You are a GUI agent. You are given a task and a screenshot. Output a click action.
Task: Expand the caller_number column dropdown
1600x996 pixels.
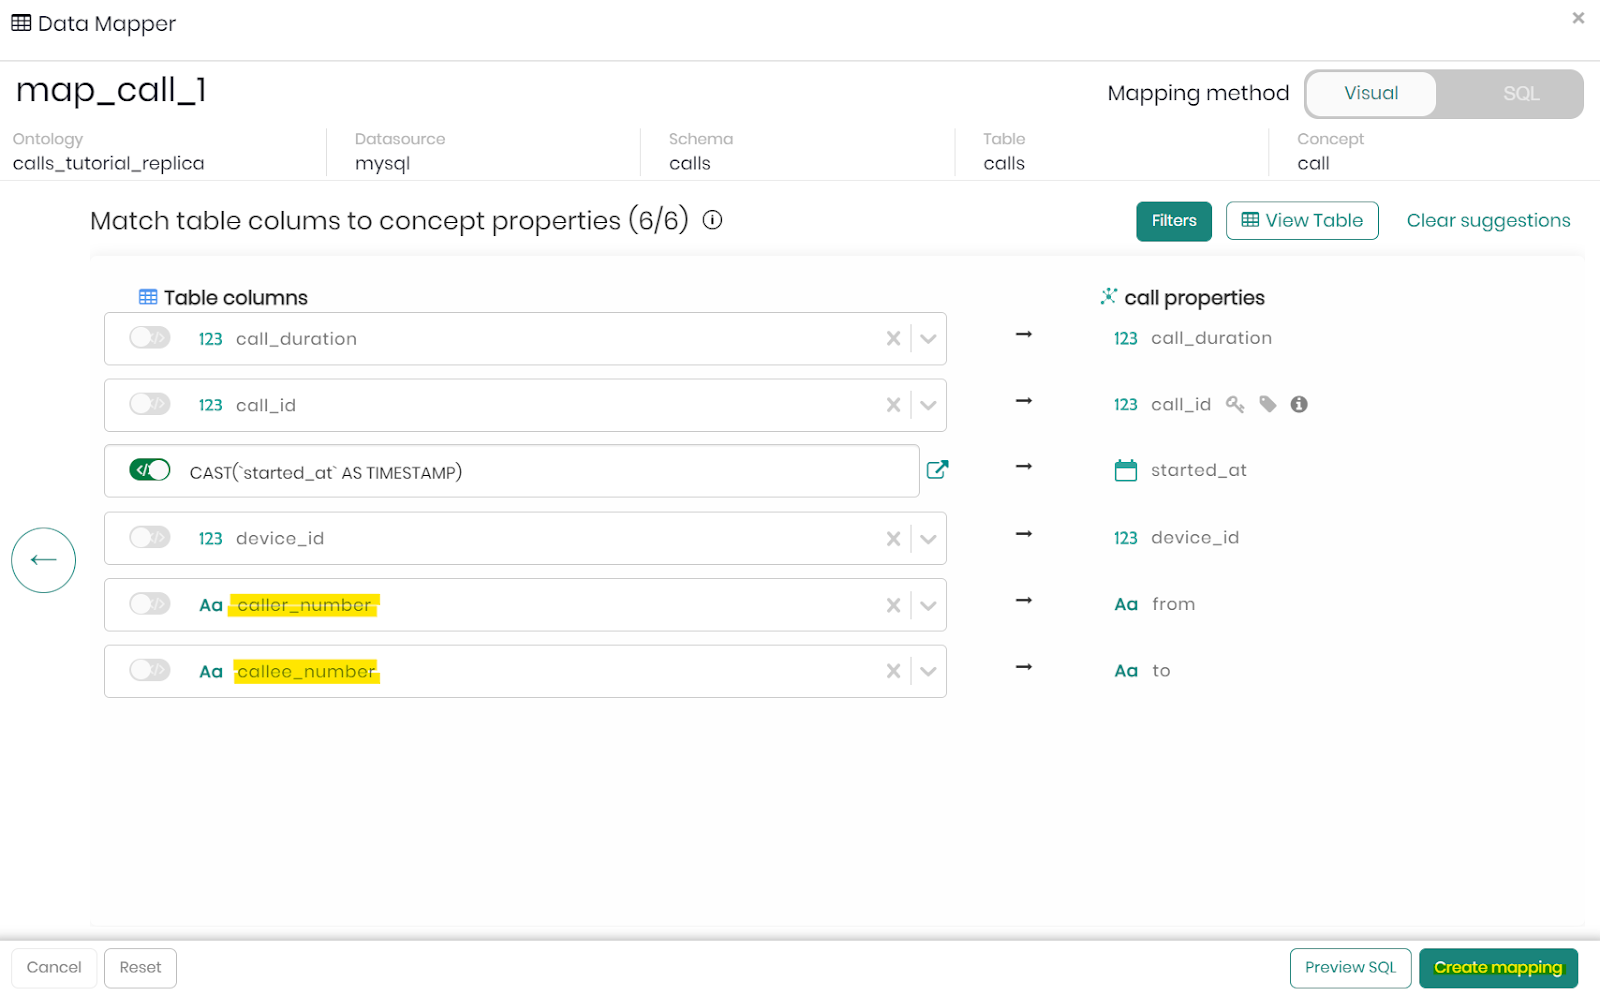pyautogui.click(x=928, y=605)
